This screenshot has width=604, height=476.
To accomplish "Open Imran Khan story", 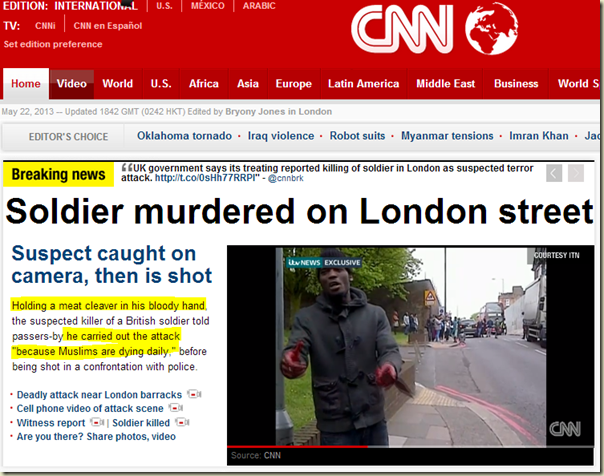I will tap(539, 136).
